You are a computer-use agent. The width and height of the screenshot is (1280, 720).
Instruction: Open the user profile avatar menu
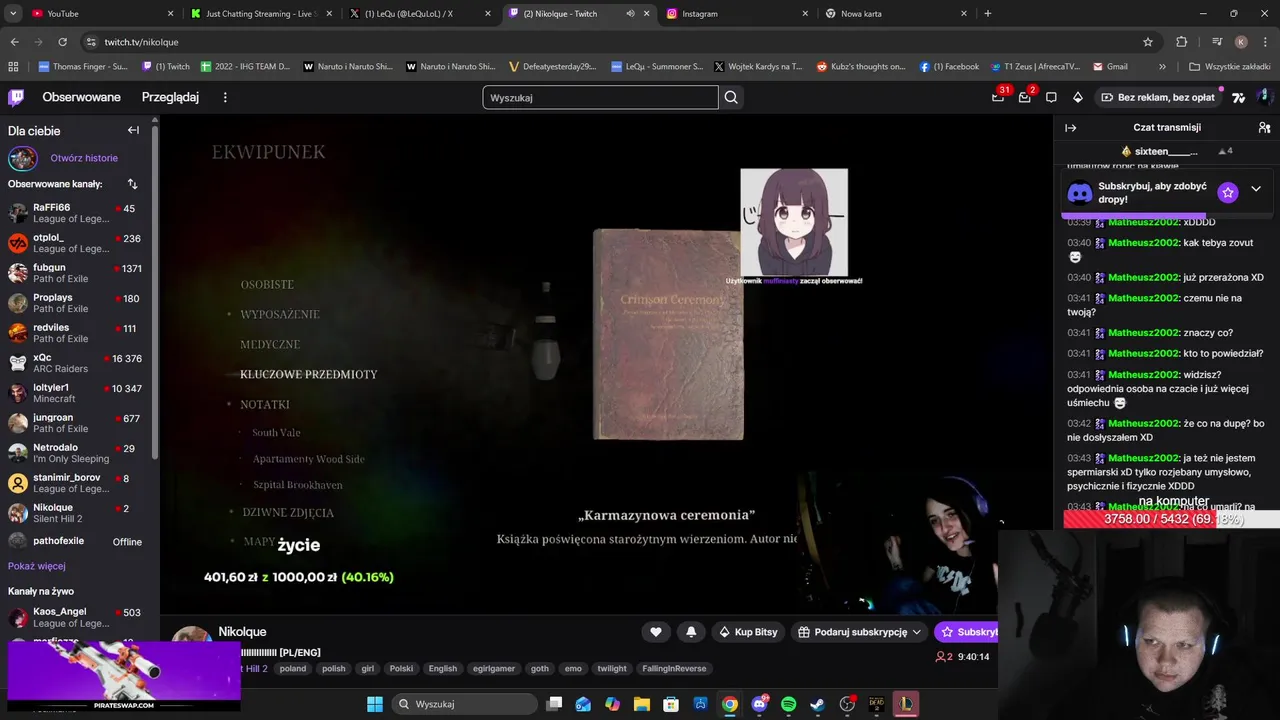(1264, 97)
